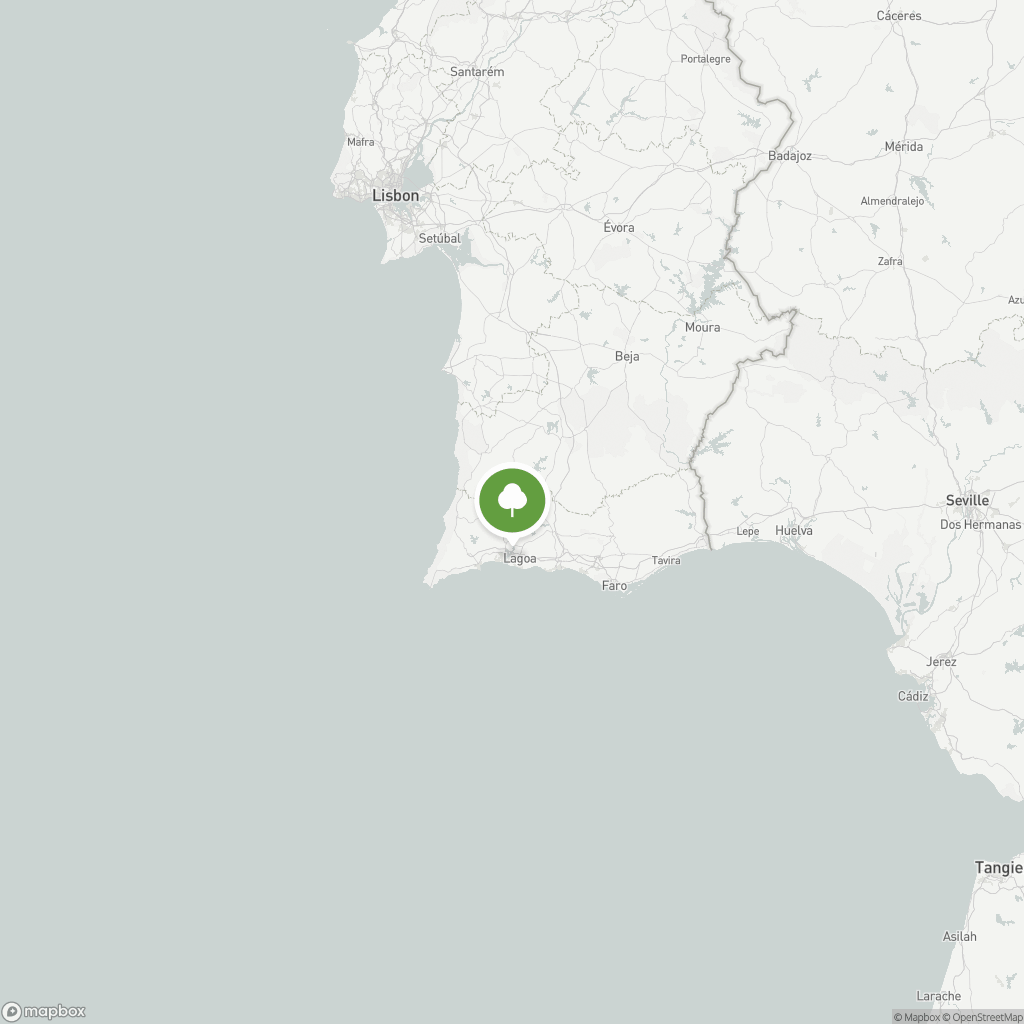Click the Évora city label
This screenshot has height=1024, width=1024.
pyautogui.click(x=618, y=227)
